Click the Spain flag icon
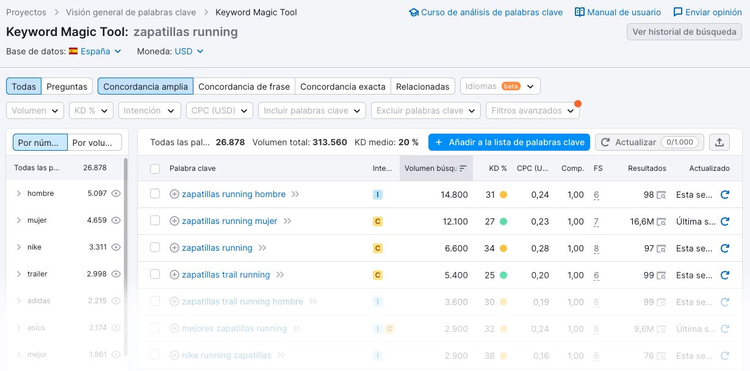Screen dimensions: 750x371 click(x=73, y=51)
